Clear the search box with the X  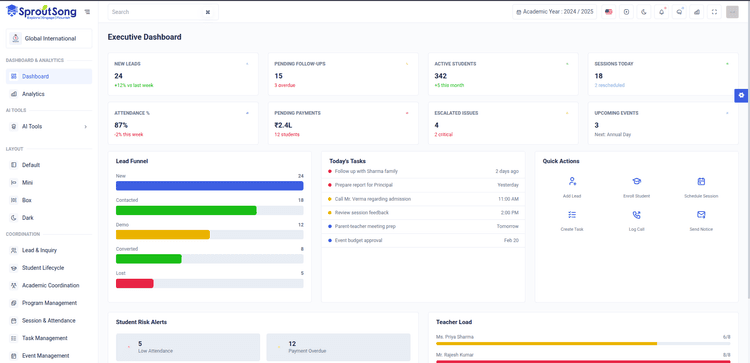(x=208, y=12)
